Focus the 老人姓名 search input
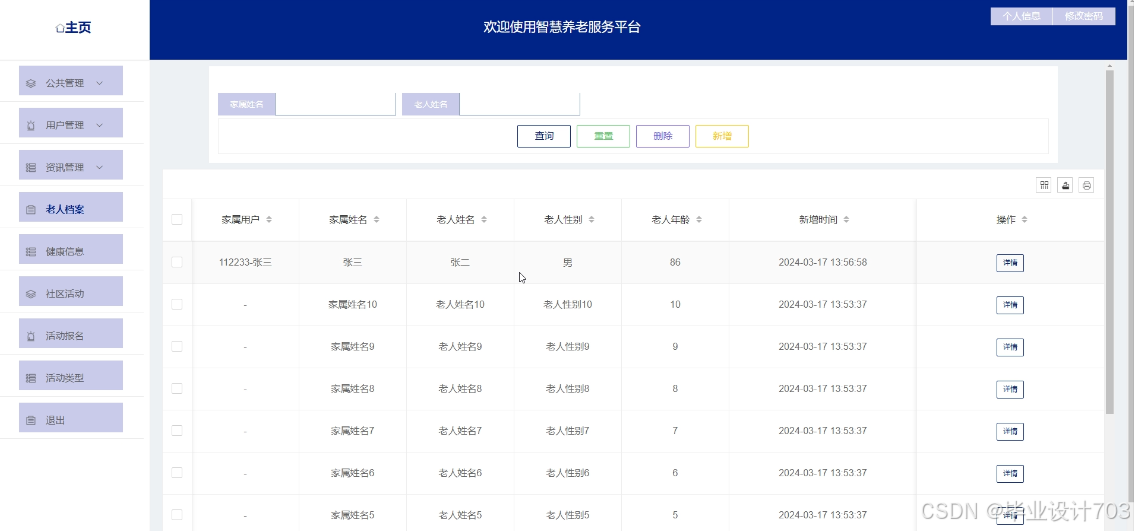The height and width of the screenshot is (531, 1134). click(x=519, y=104)
